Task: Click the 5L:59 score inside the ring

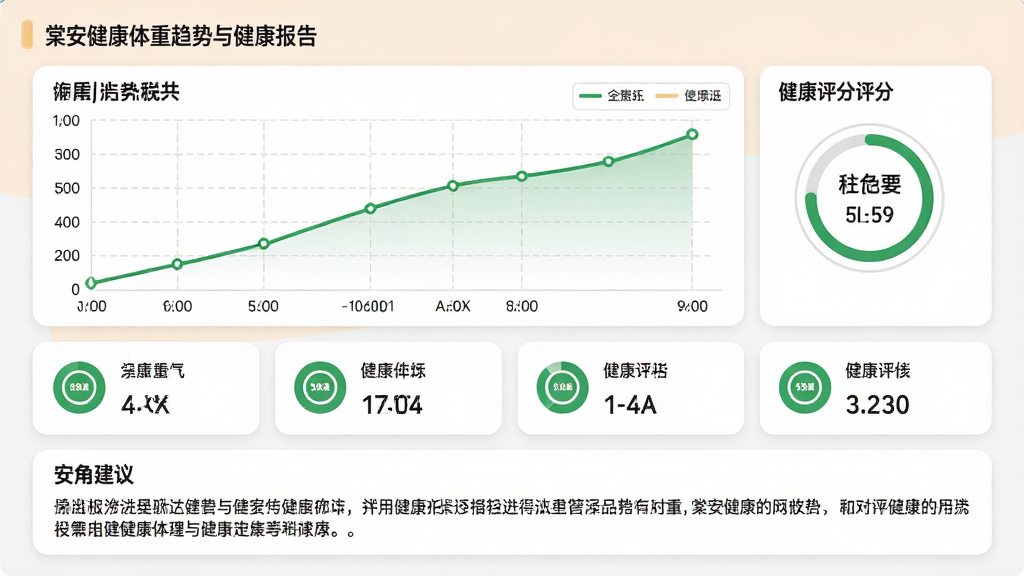Action: pyautogui.click(x=869, y=215)
